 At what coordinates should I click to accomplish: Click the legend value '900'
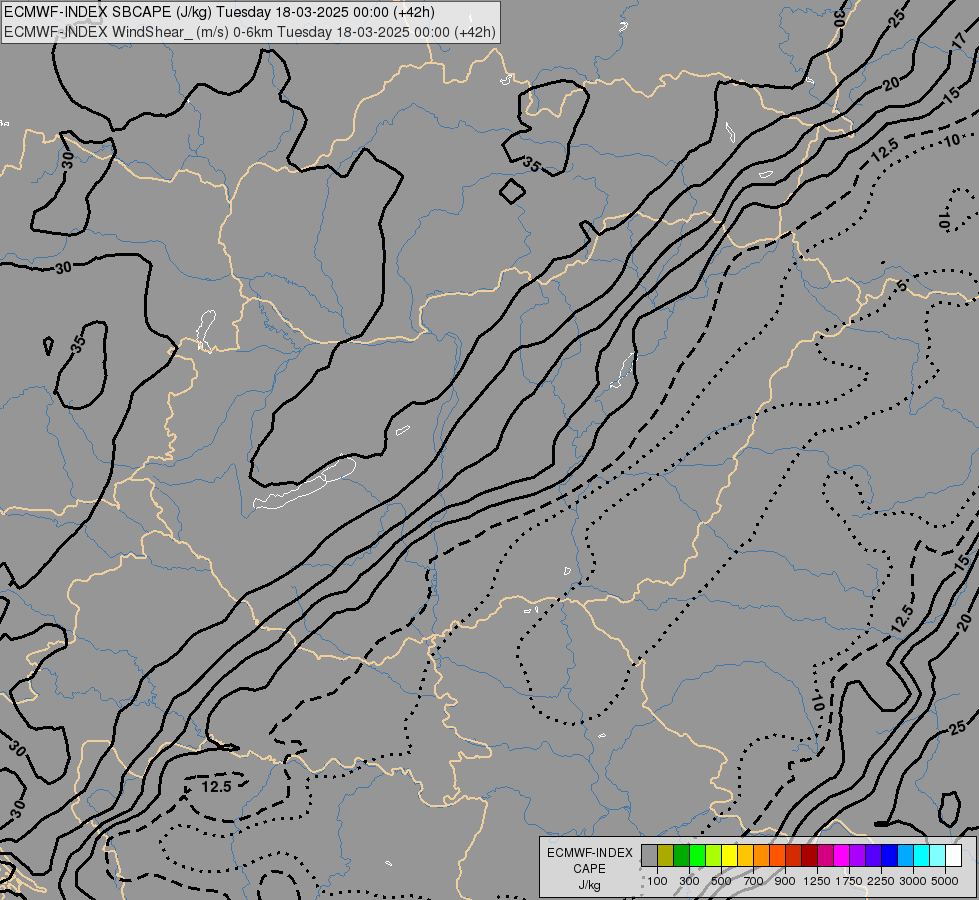[x=785, y=881]
